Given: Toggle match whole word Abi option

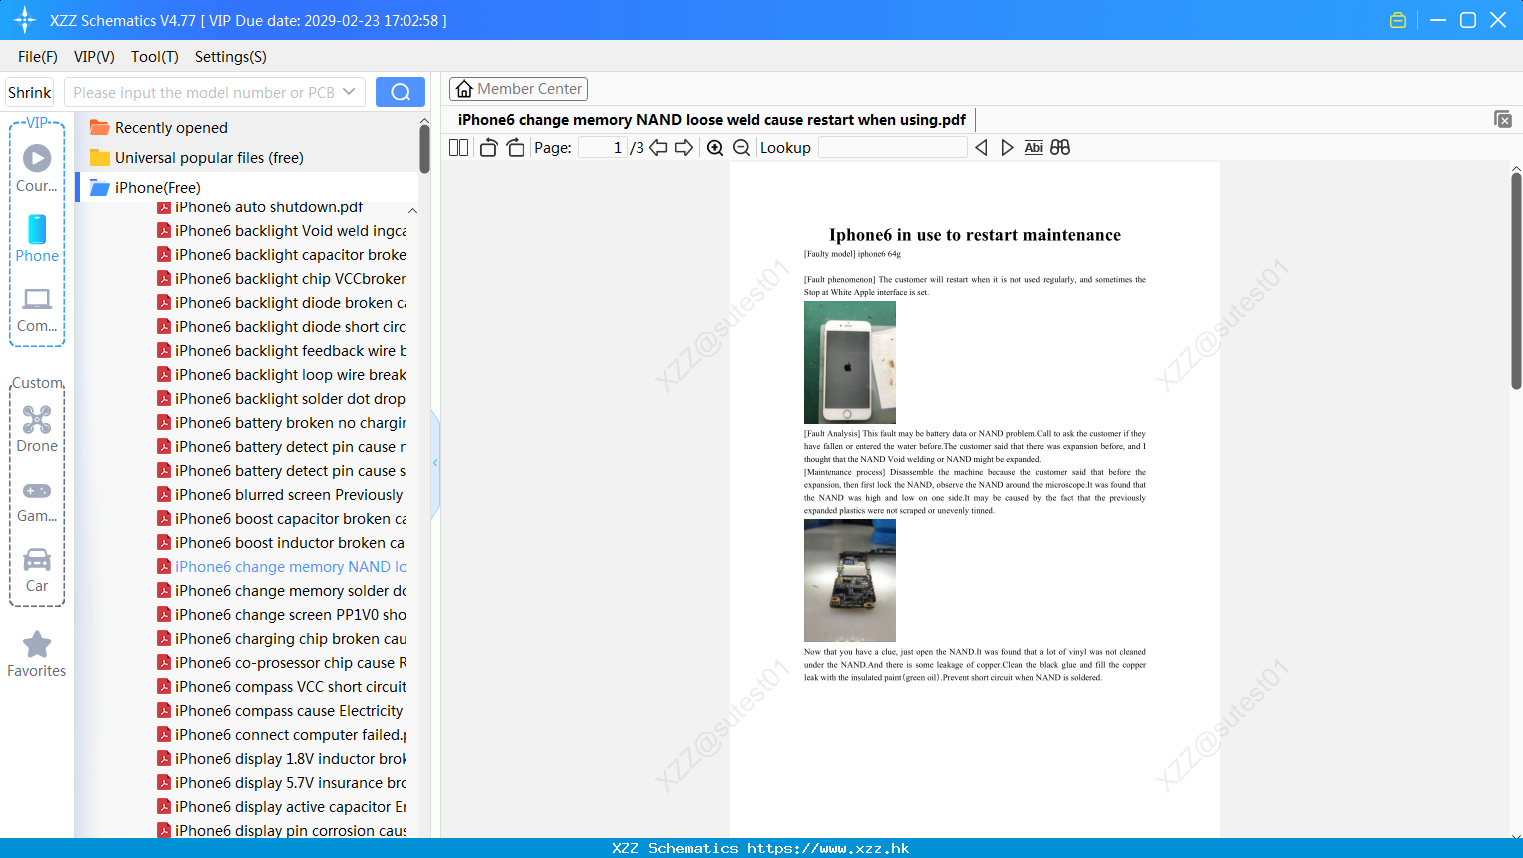Looking at the screenshot, I should pyautogui.click(x=1034, y=147).
